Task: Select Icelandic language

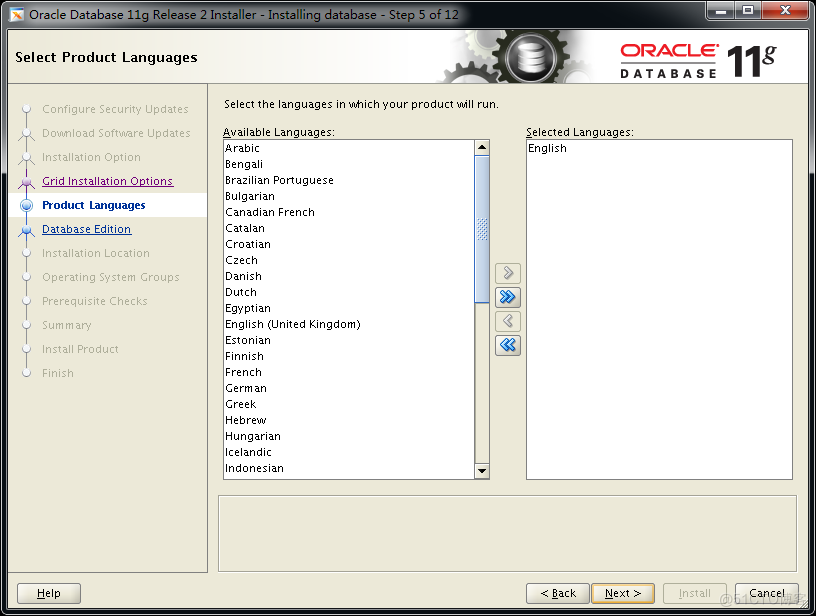Action: tap(349, 452)
